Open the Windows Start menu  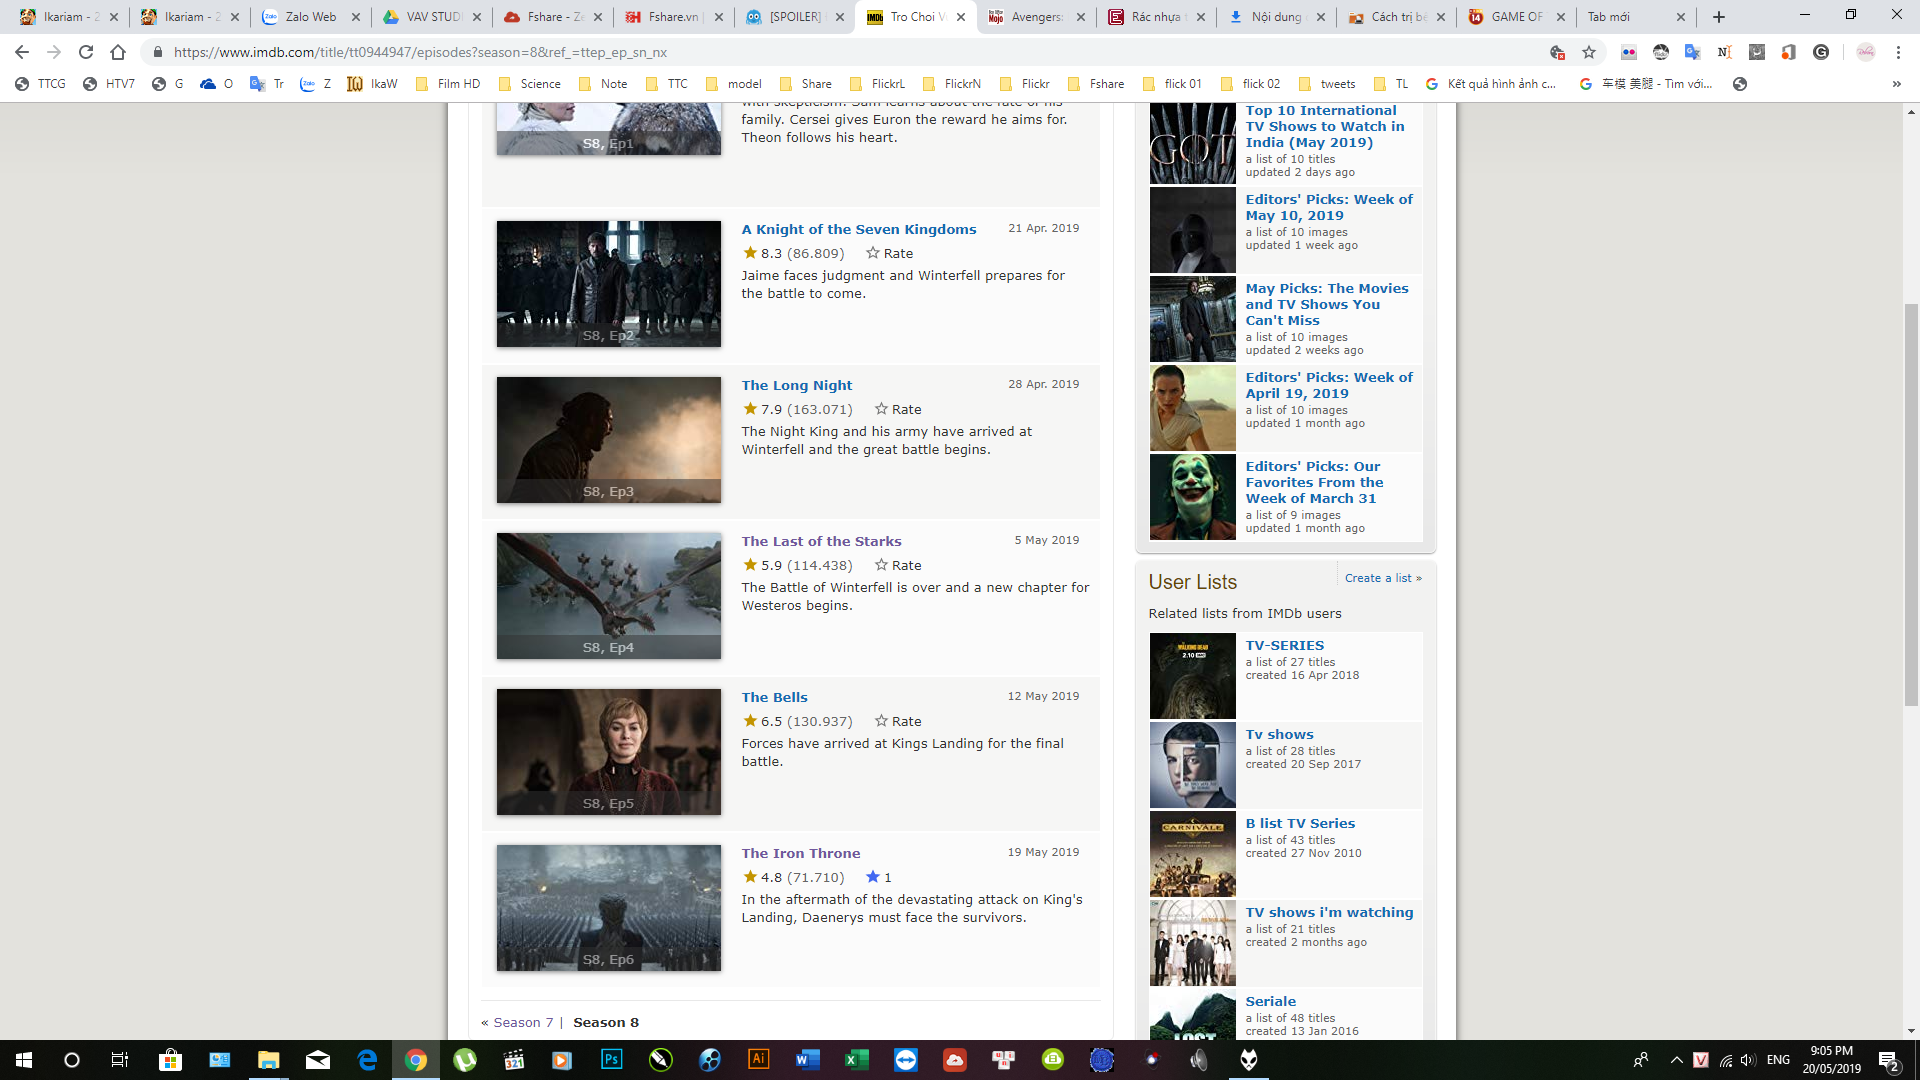(24, 1060)
